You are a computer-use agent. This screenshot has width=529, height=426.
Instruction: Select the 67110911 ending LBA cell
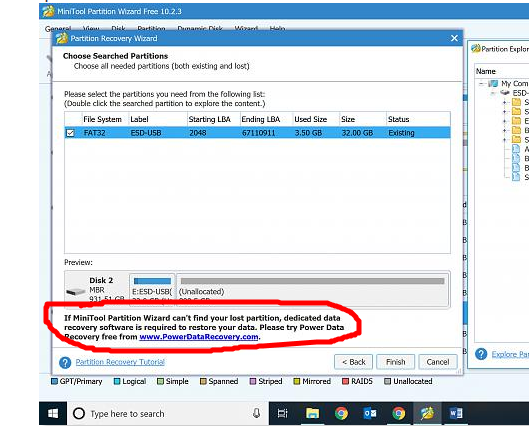point(258,133)
